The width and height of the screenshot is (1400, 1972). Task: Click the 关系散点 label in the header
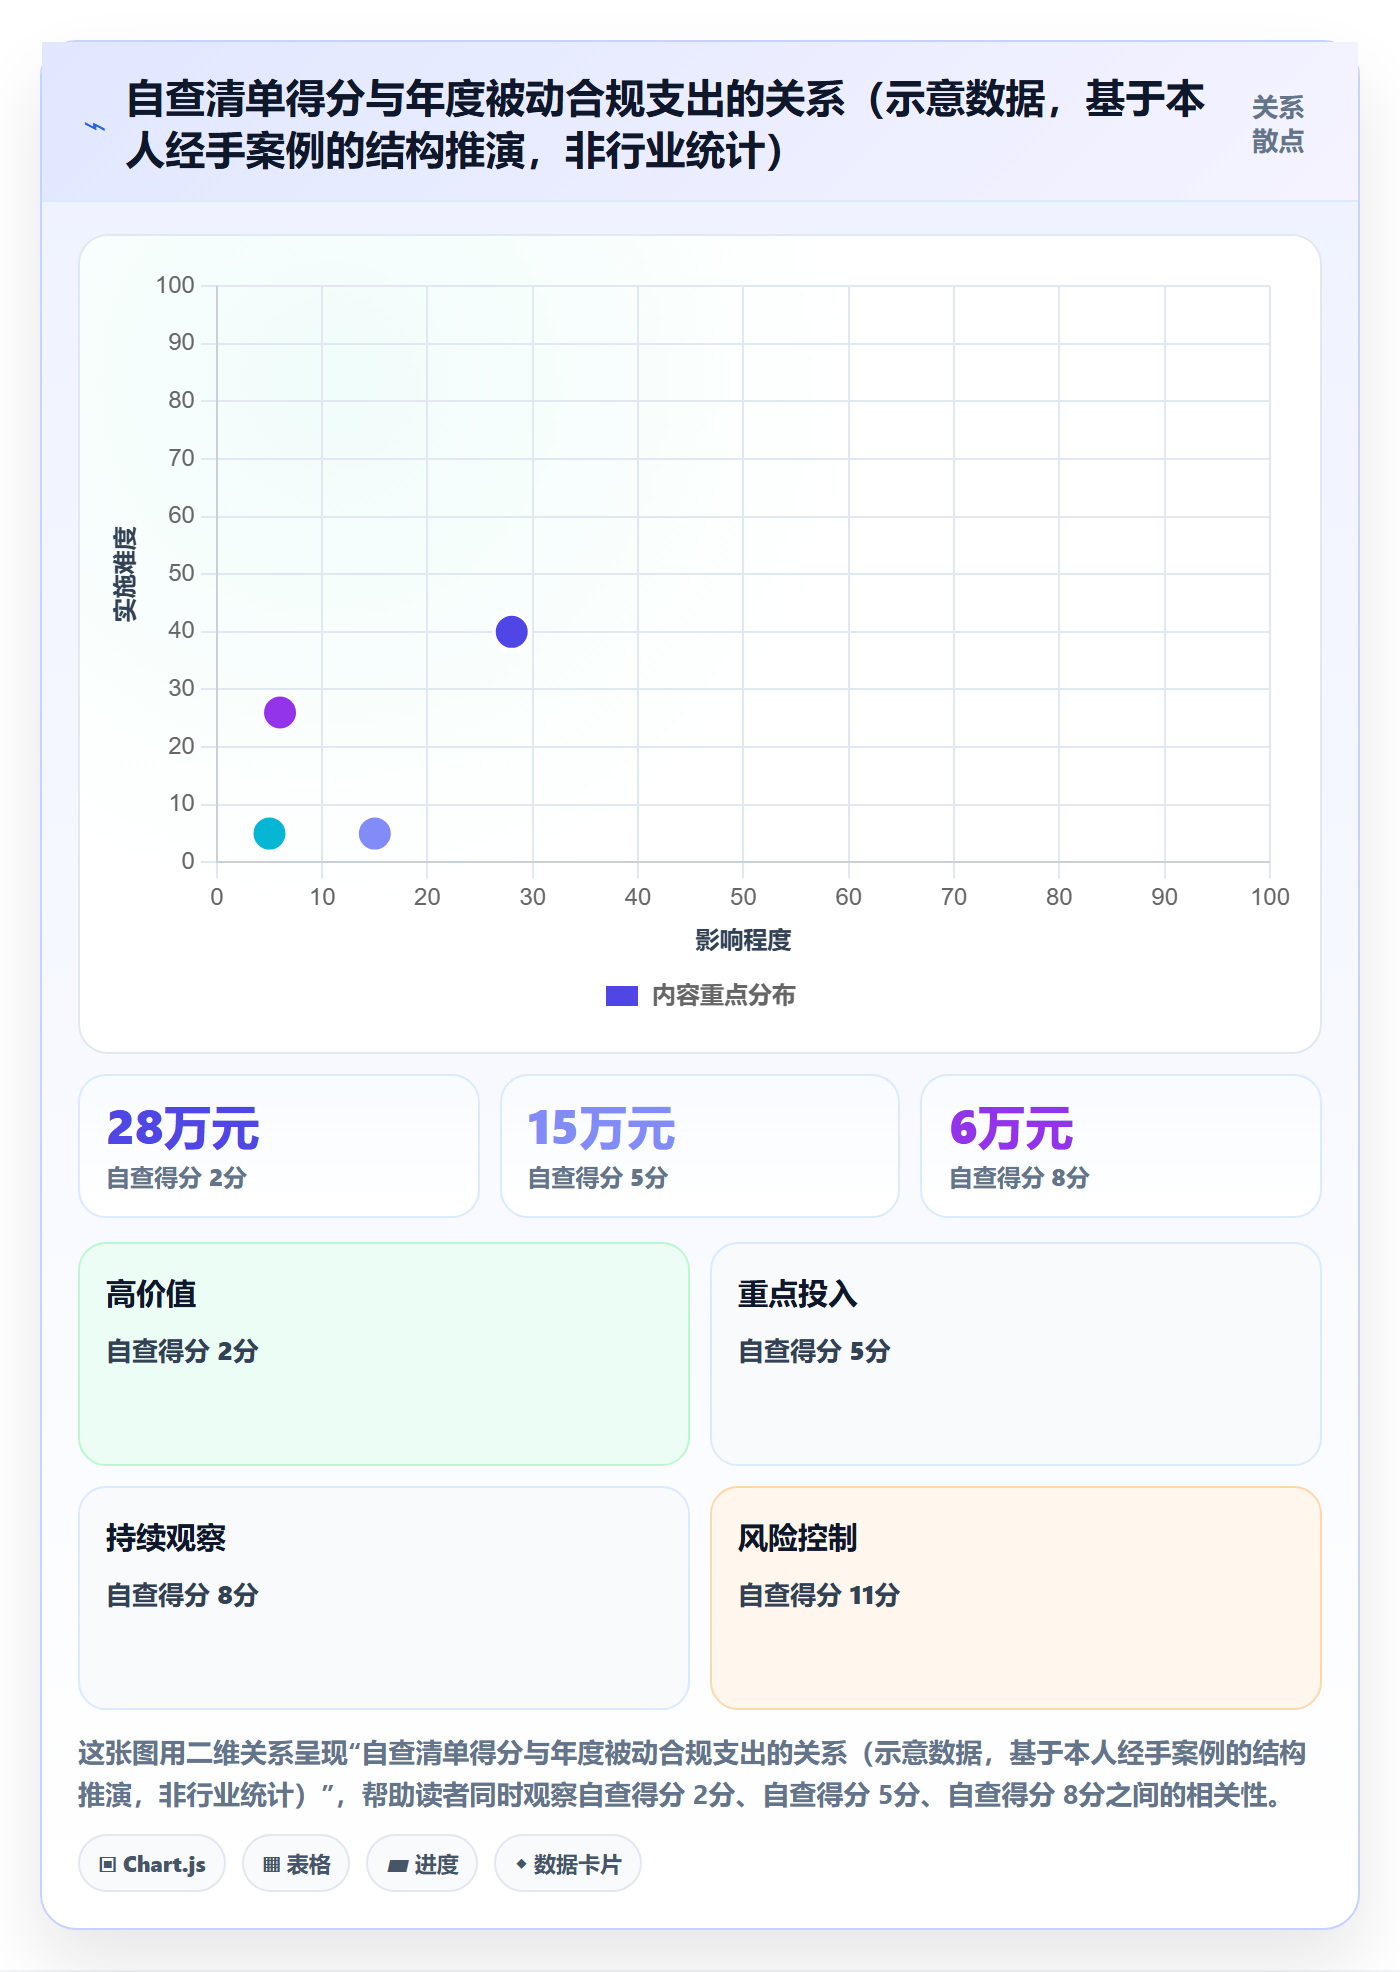1278,125
